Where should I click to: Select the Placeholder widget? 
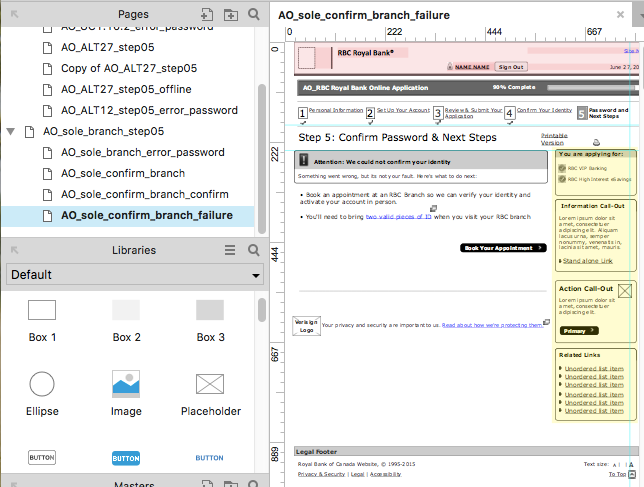pos(210,384)
